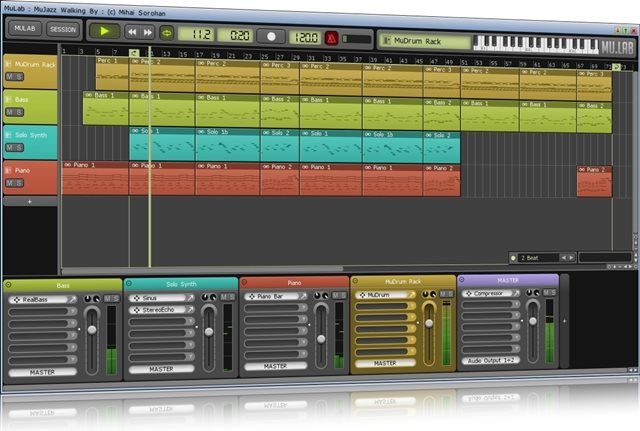
Task: Solo the MuDrum Rack track
Action: 19,77
